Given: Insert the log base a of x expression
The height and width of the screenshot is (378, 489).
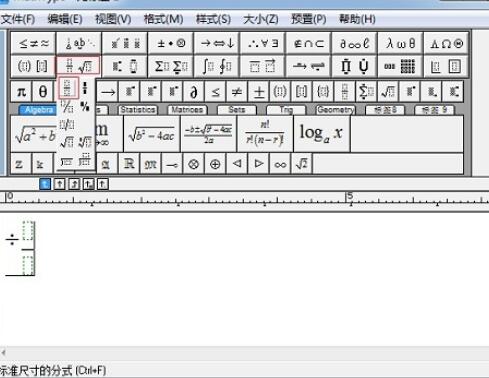Looking at the screenshot, I should click(321, 134).
